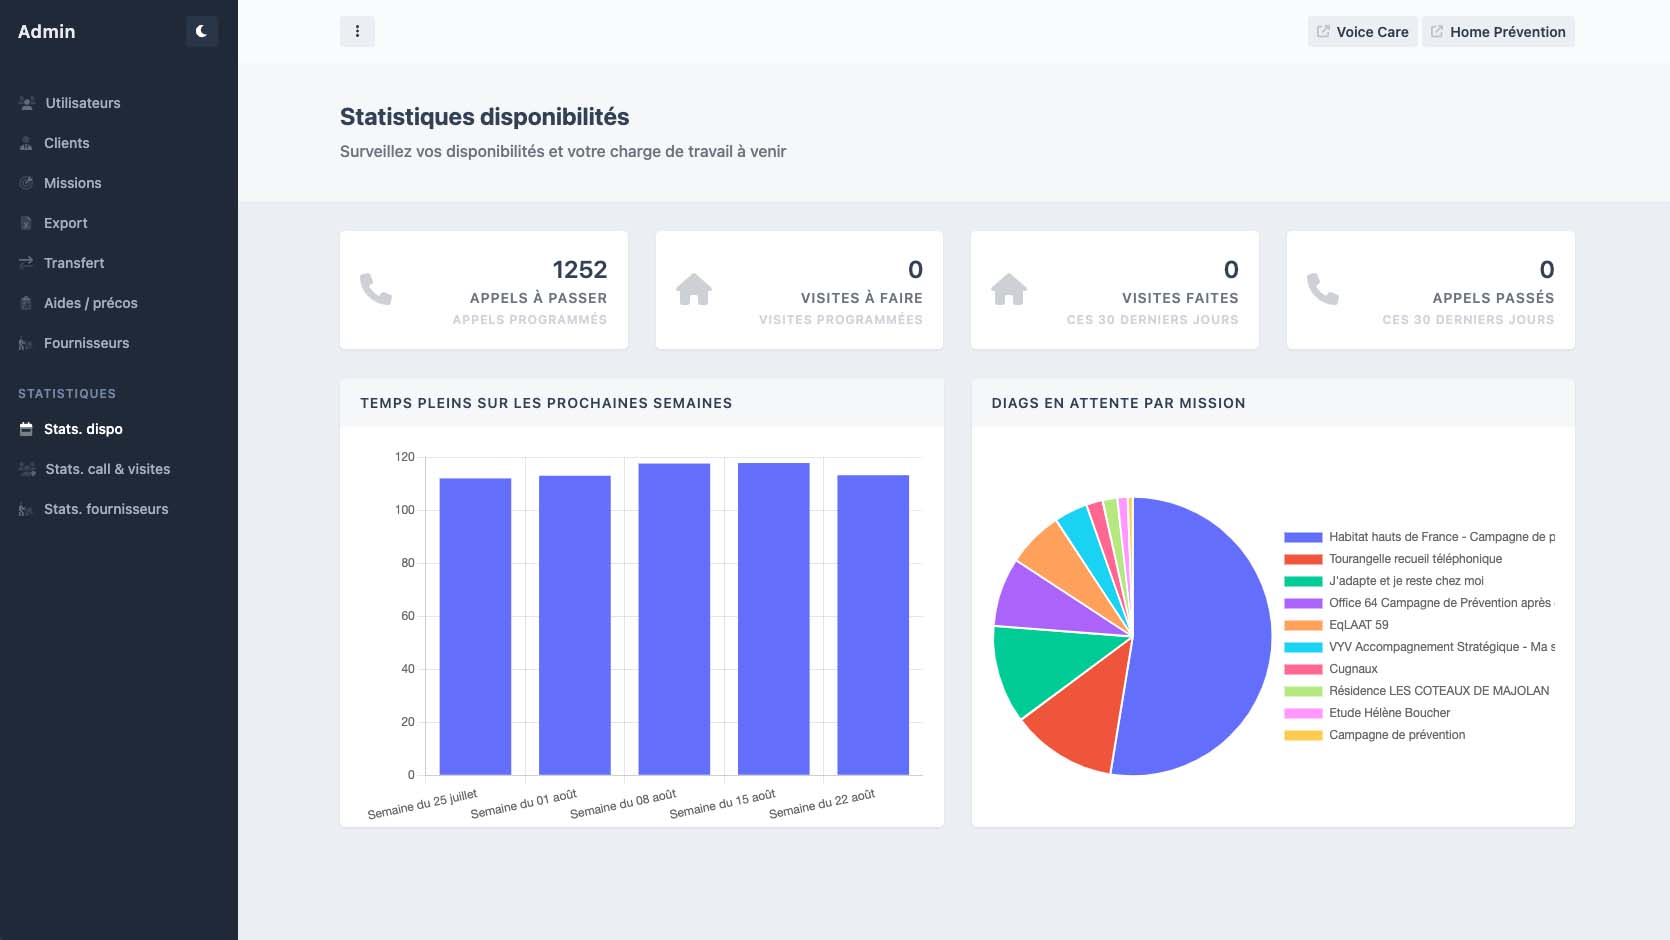
Task: Toggle Campagne de prévention legend swatch
Action: coord(1303,735)
